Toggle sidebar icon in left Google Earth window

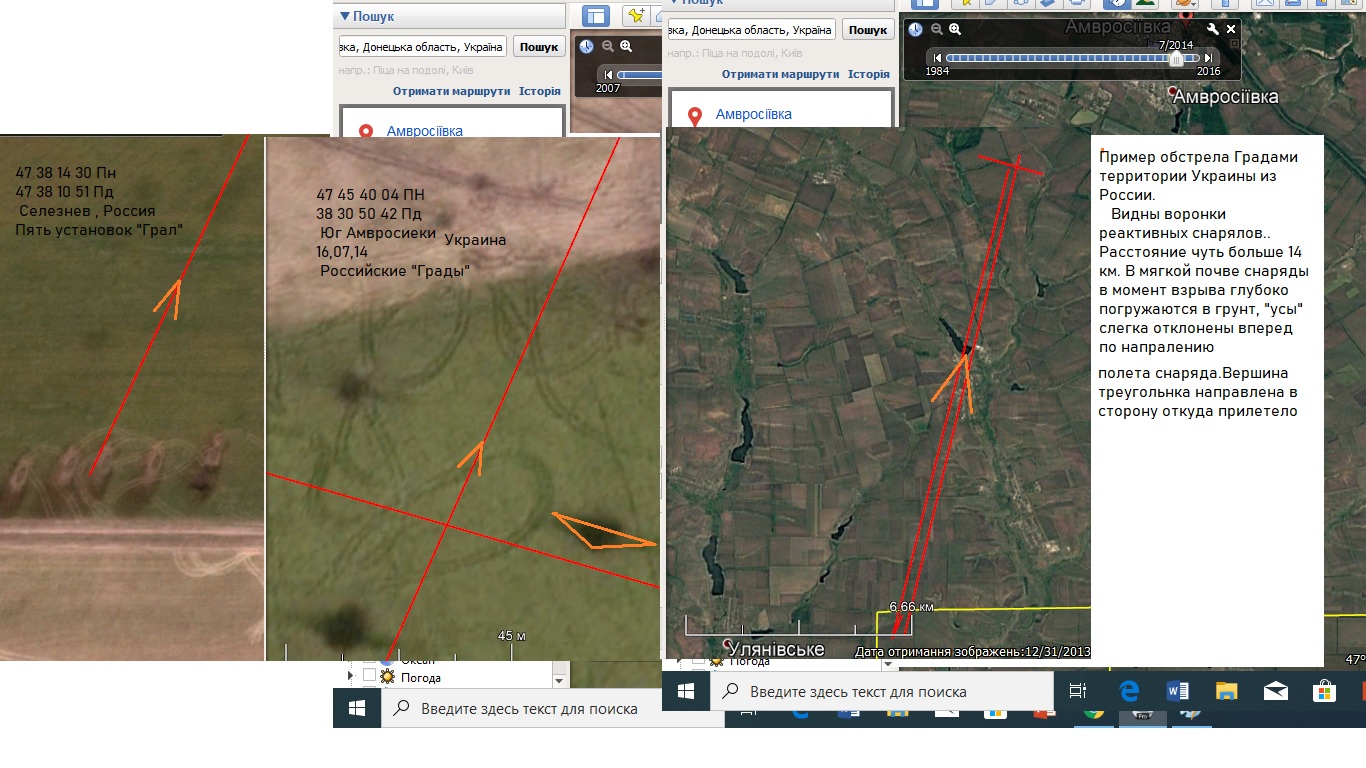[596, 15]
